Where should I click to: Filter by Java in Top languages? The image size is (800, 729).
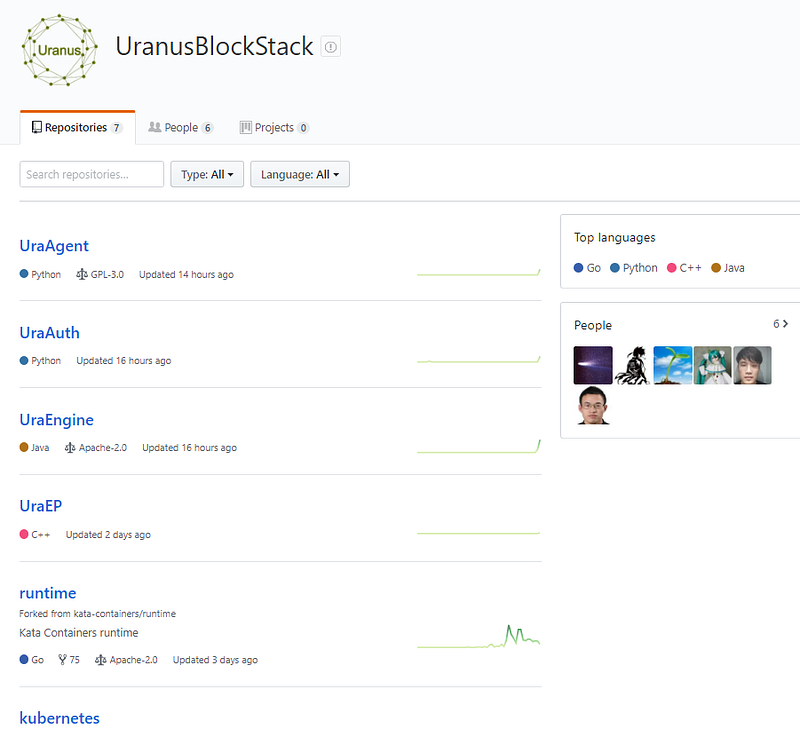728,268
